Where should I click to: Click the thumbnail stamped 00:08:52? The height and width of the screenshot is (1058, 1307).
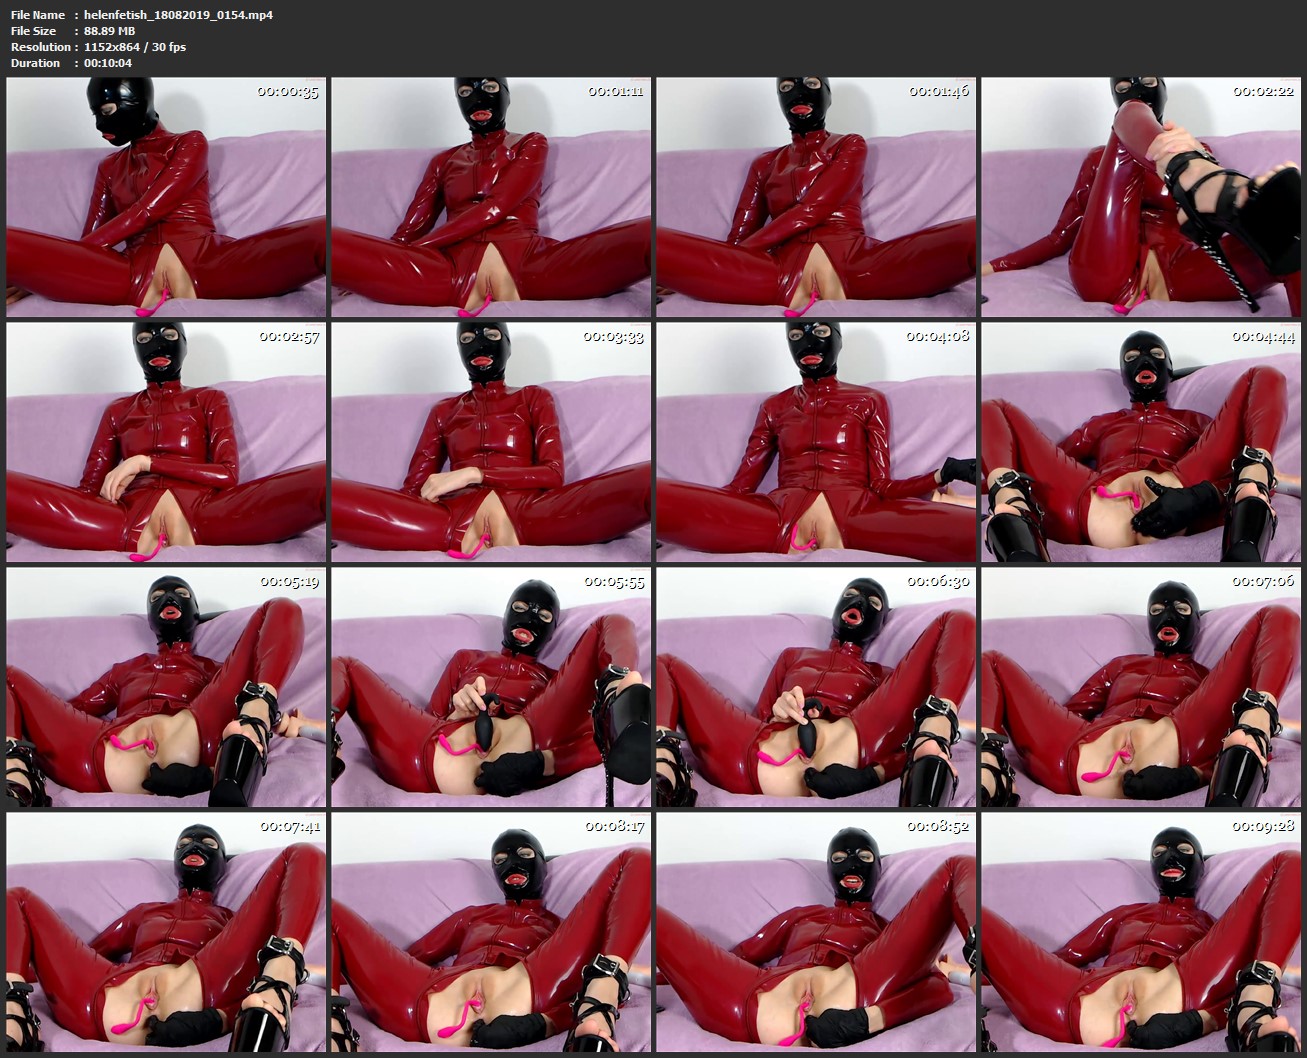click(816, 932)
